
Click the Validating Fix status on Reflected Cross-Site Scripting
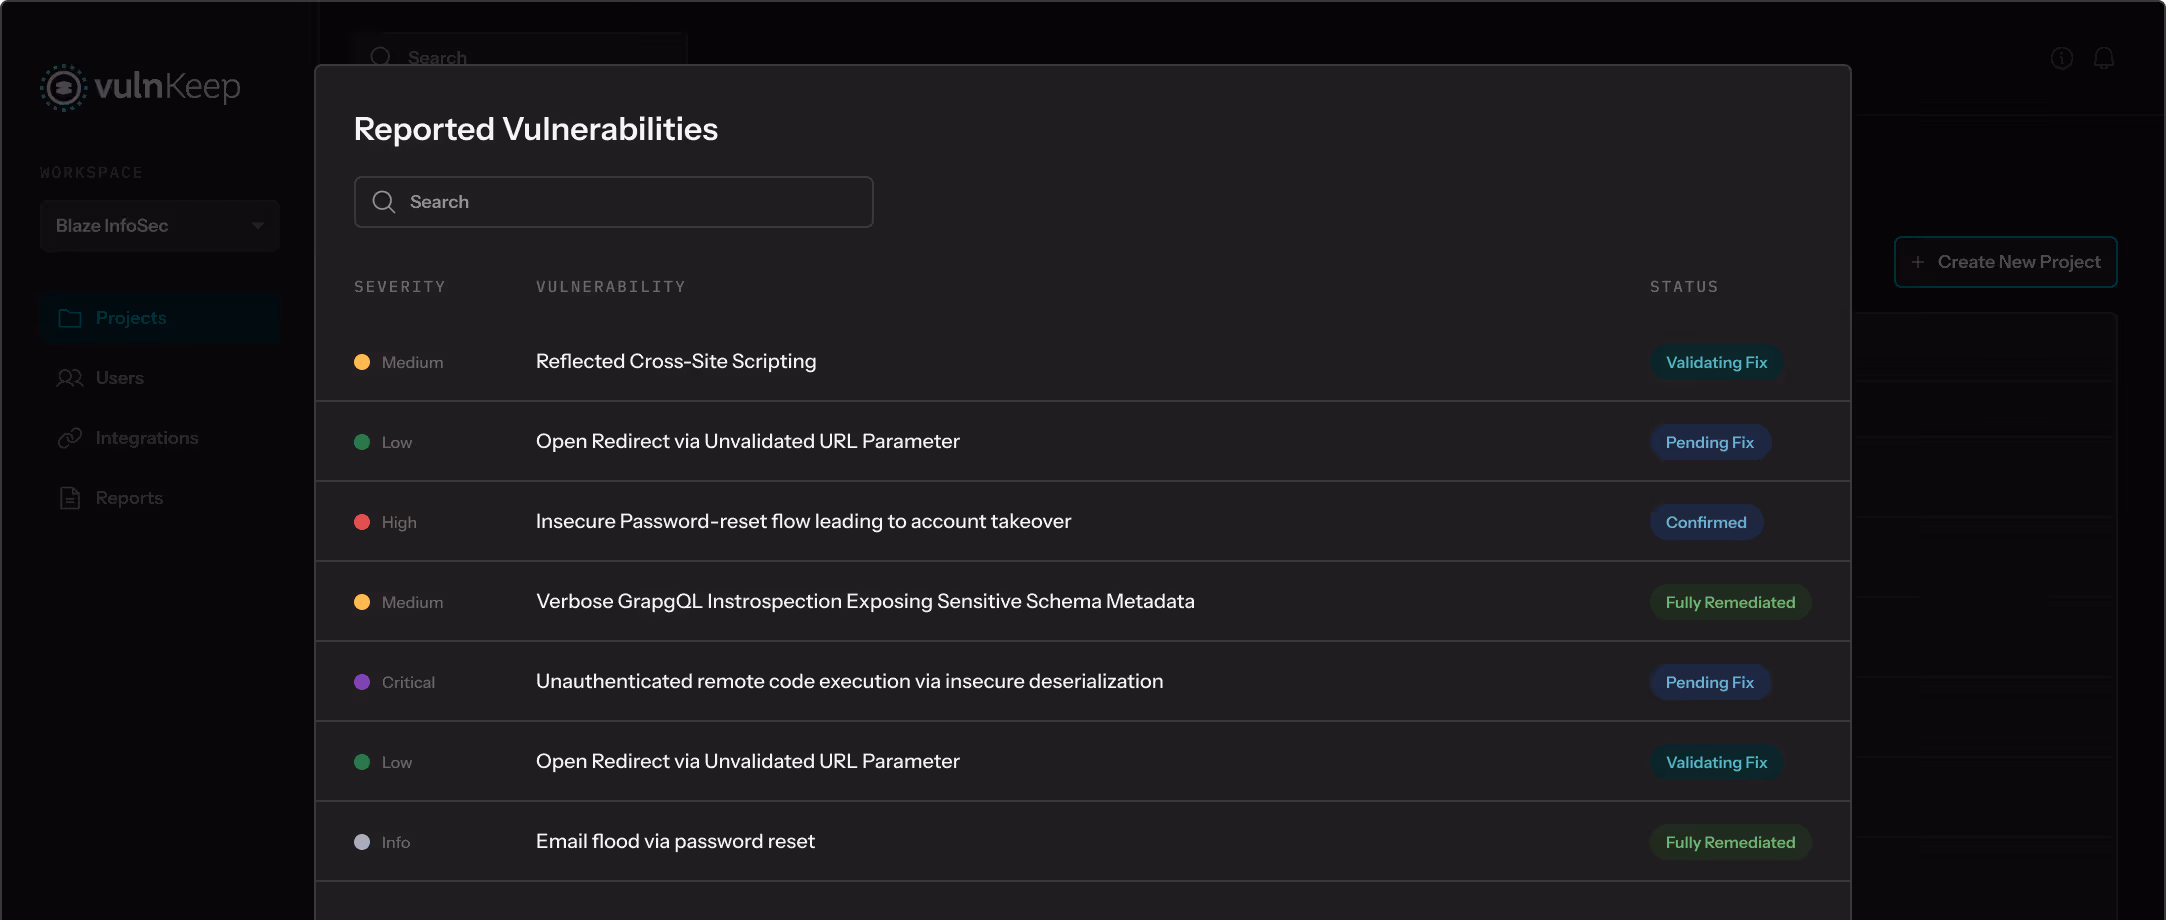pyautogui.click(x=1716, y=362)
